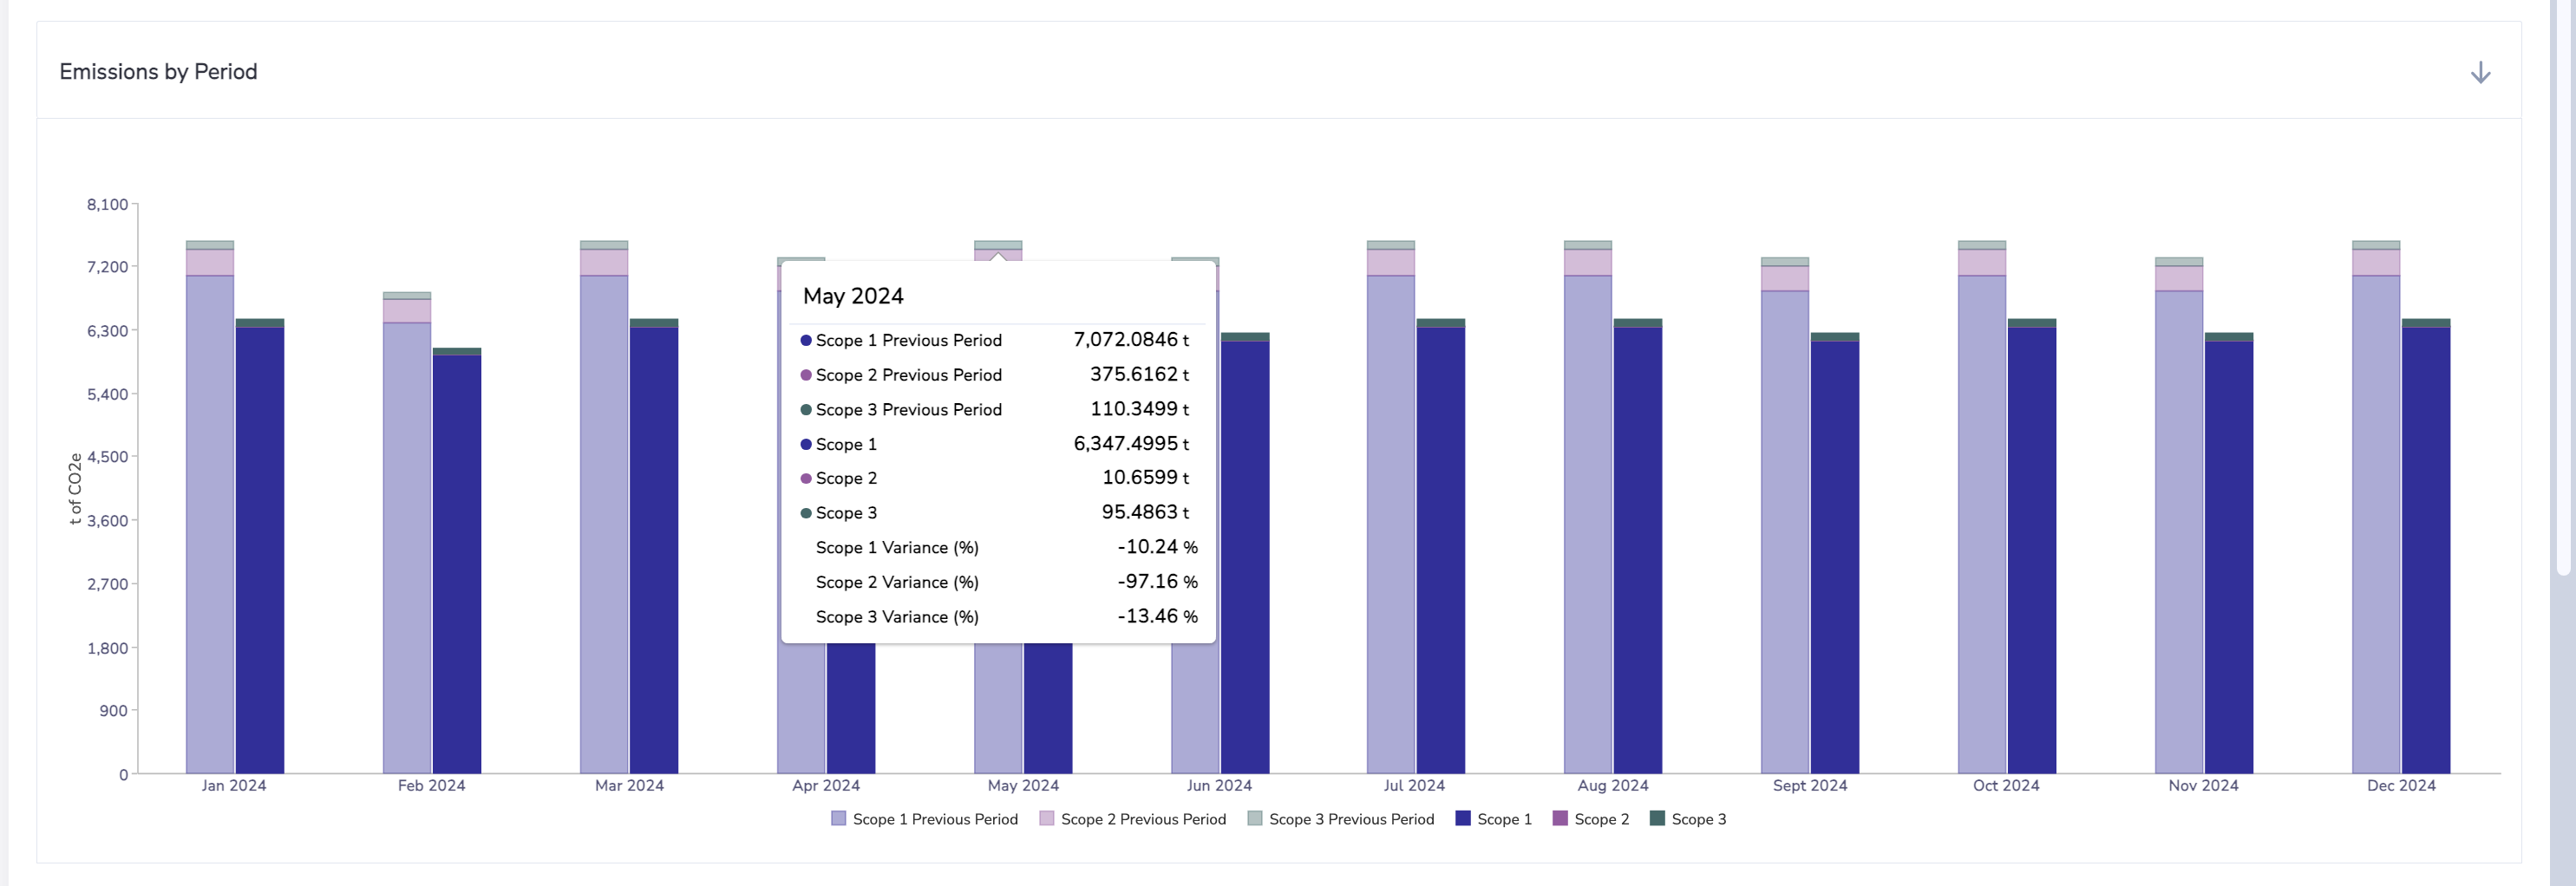Hide Scope 1 series via legend
Image resolution: width=2576 pixels, height=886 pixels.
tap(1493, 819)
